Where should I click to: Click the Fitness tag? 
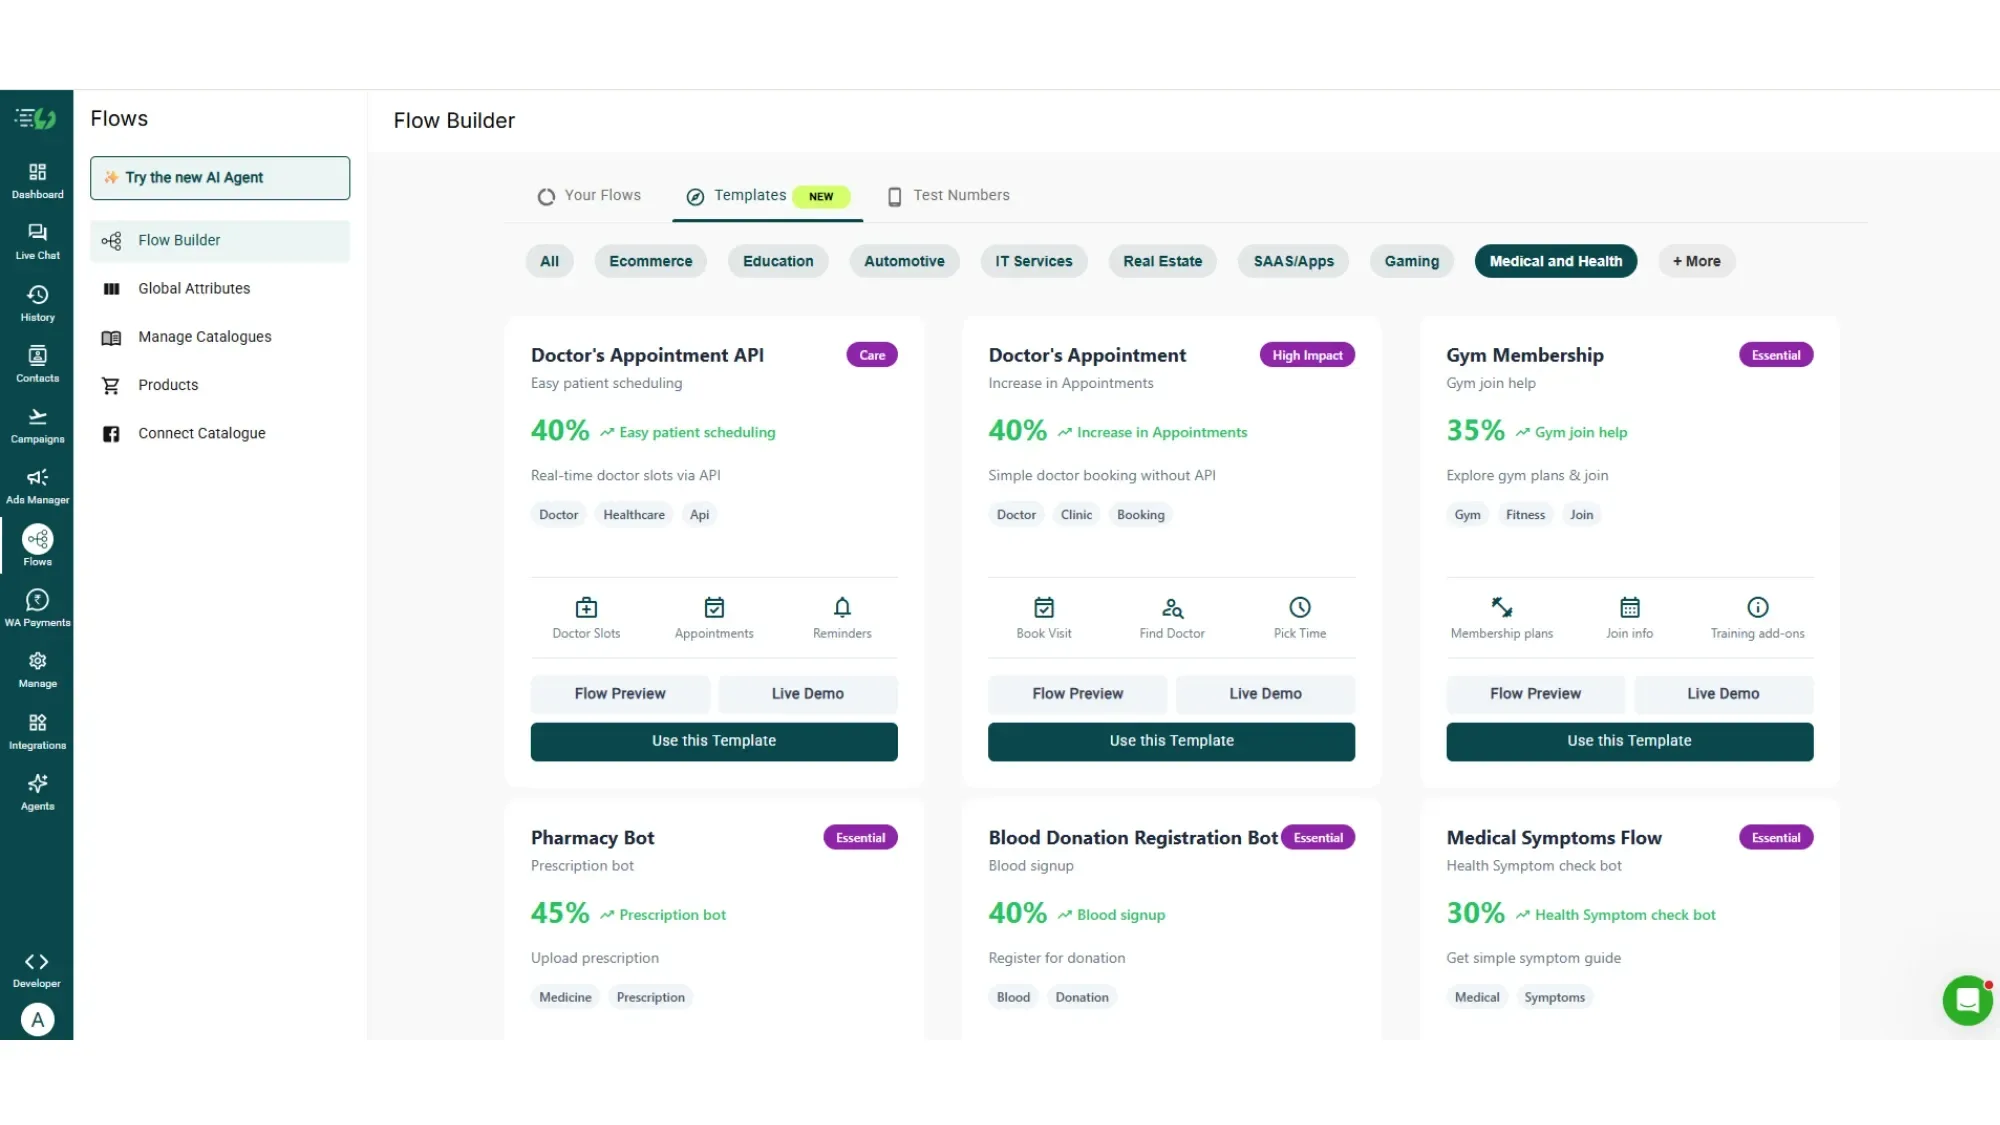pos(1525,515)
